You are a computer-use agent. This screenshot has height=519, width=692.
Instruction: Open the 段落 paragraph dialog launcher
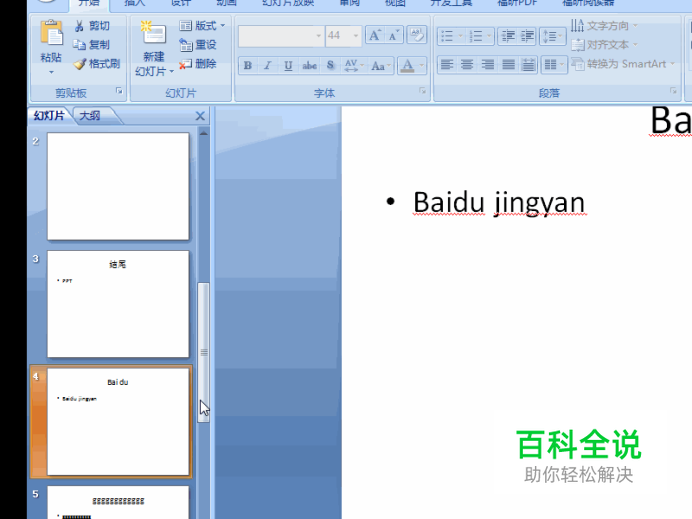coord(673,90)
